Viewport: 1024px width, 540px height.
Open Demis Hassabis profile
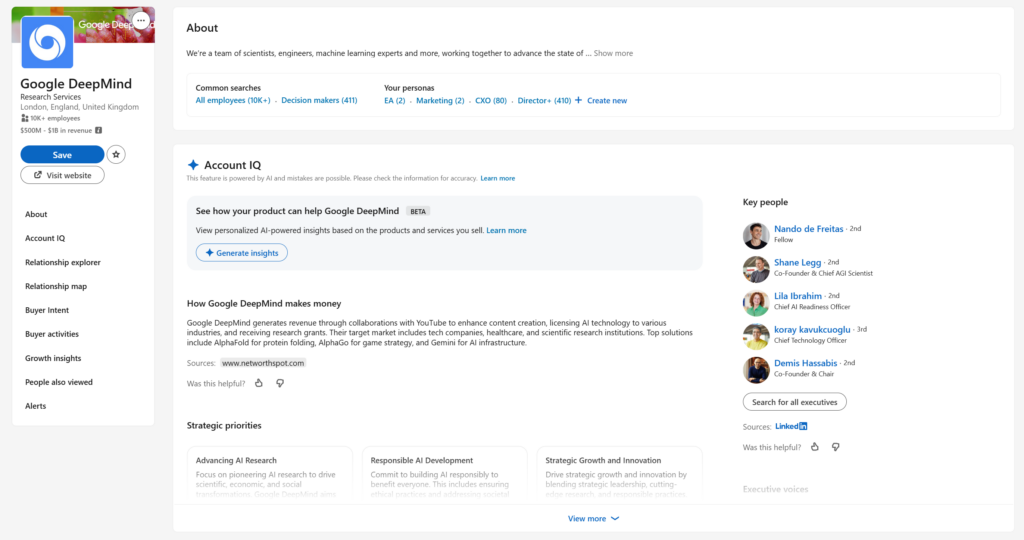(805, 363)
